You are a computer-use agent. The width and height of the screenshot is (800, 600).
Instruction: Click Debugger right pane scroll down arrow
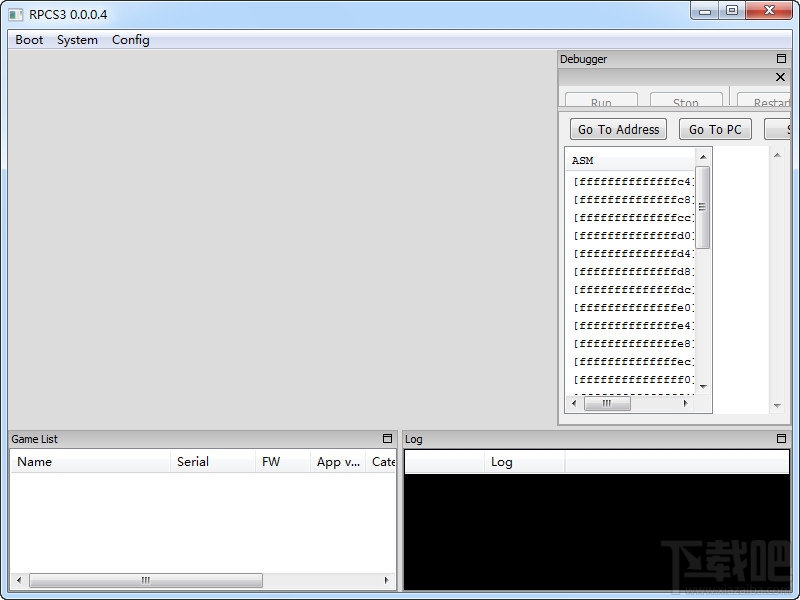click(777, 406)
